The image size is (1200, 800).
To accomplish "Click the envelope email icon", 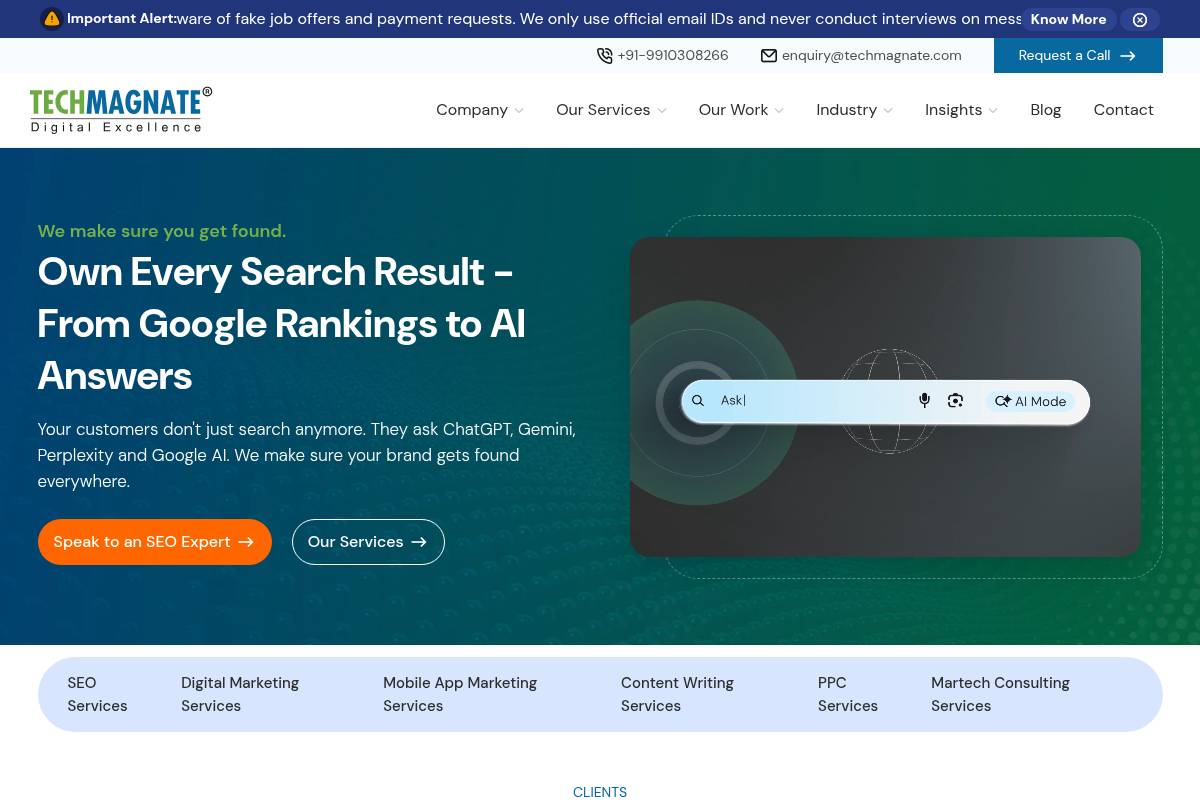I will pyautogui.click(x=769, y=56).
